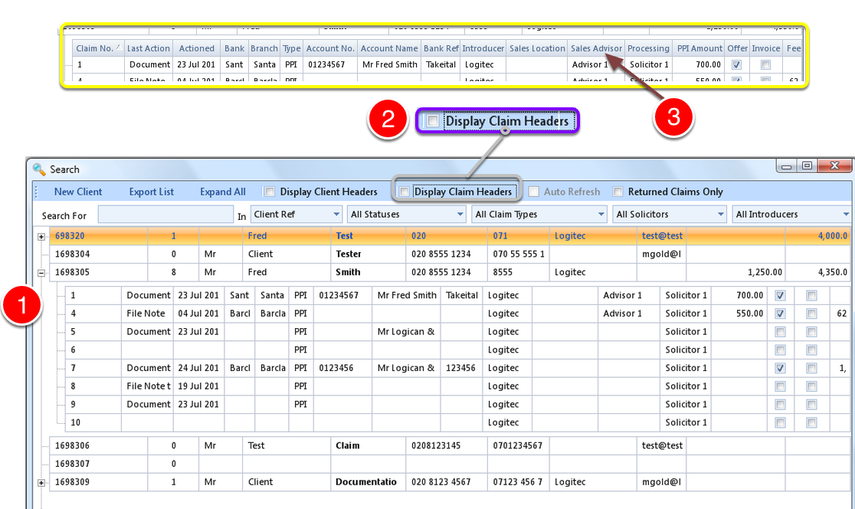Enable Returned Claims Only checkbox
The image size is (855, 509).
coord(618,191)
